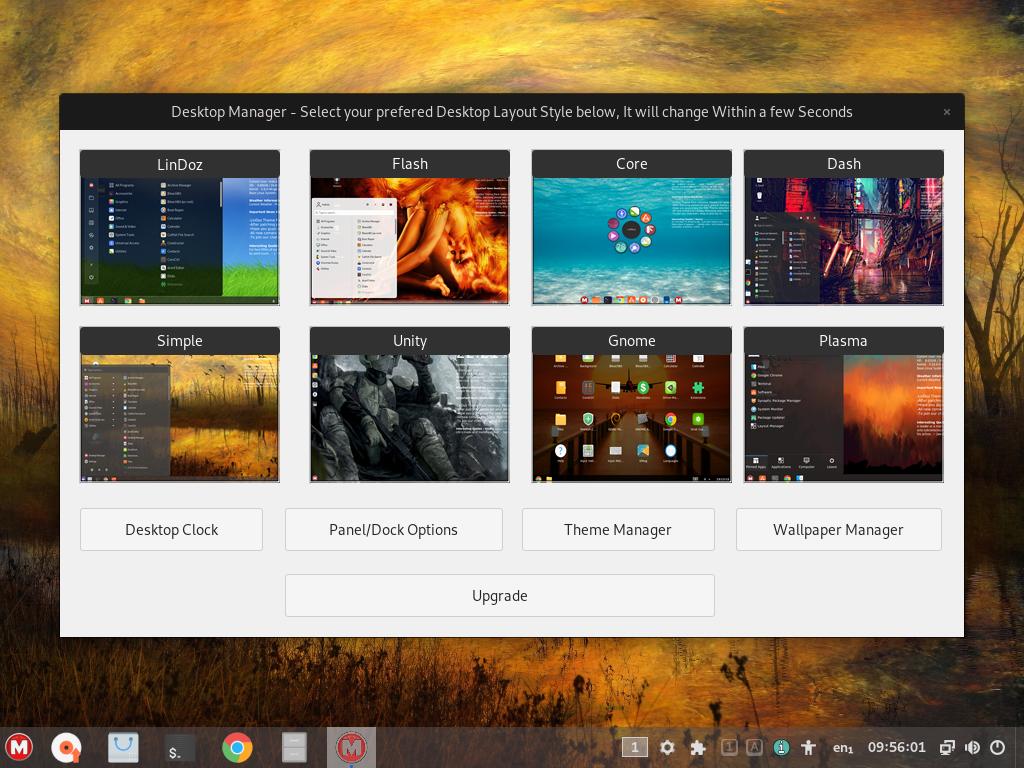Viewport: 1024px width, 768px height.
Task: Select the LinDoz layout thumbnail
Action: point(180,227)
